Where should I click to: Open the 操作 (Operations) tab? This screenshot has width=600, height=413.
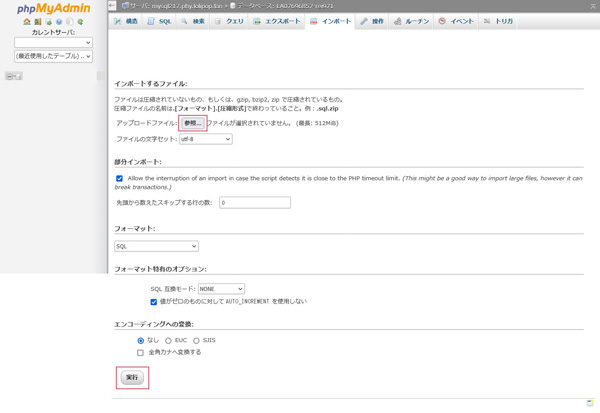[x=372, y=21]
